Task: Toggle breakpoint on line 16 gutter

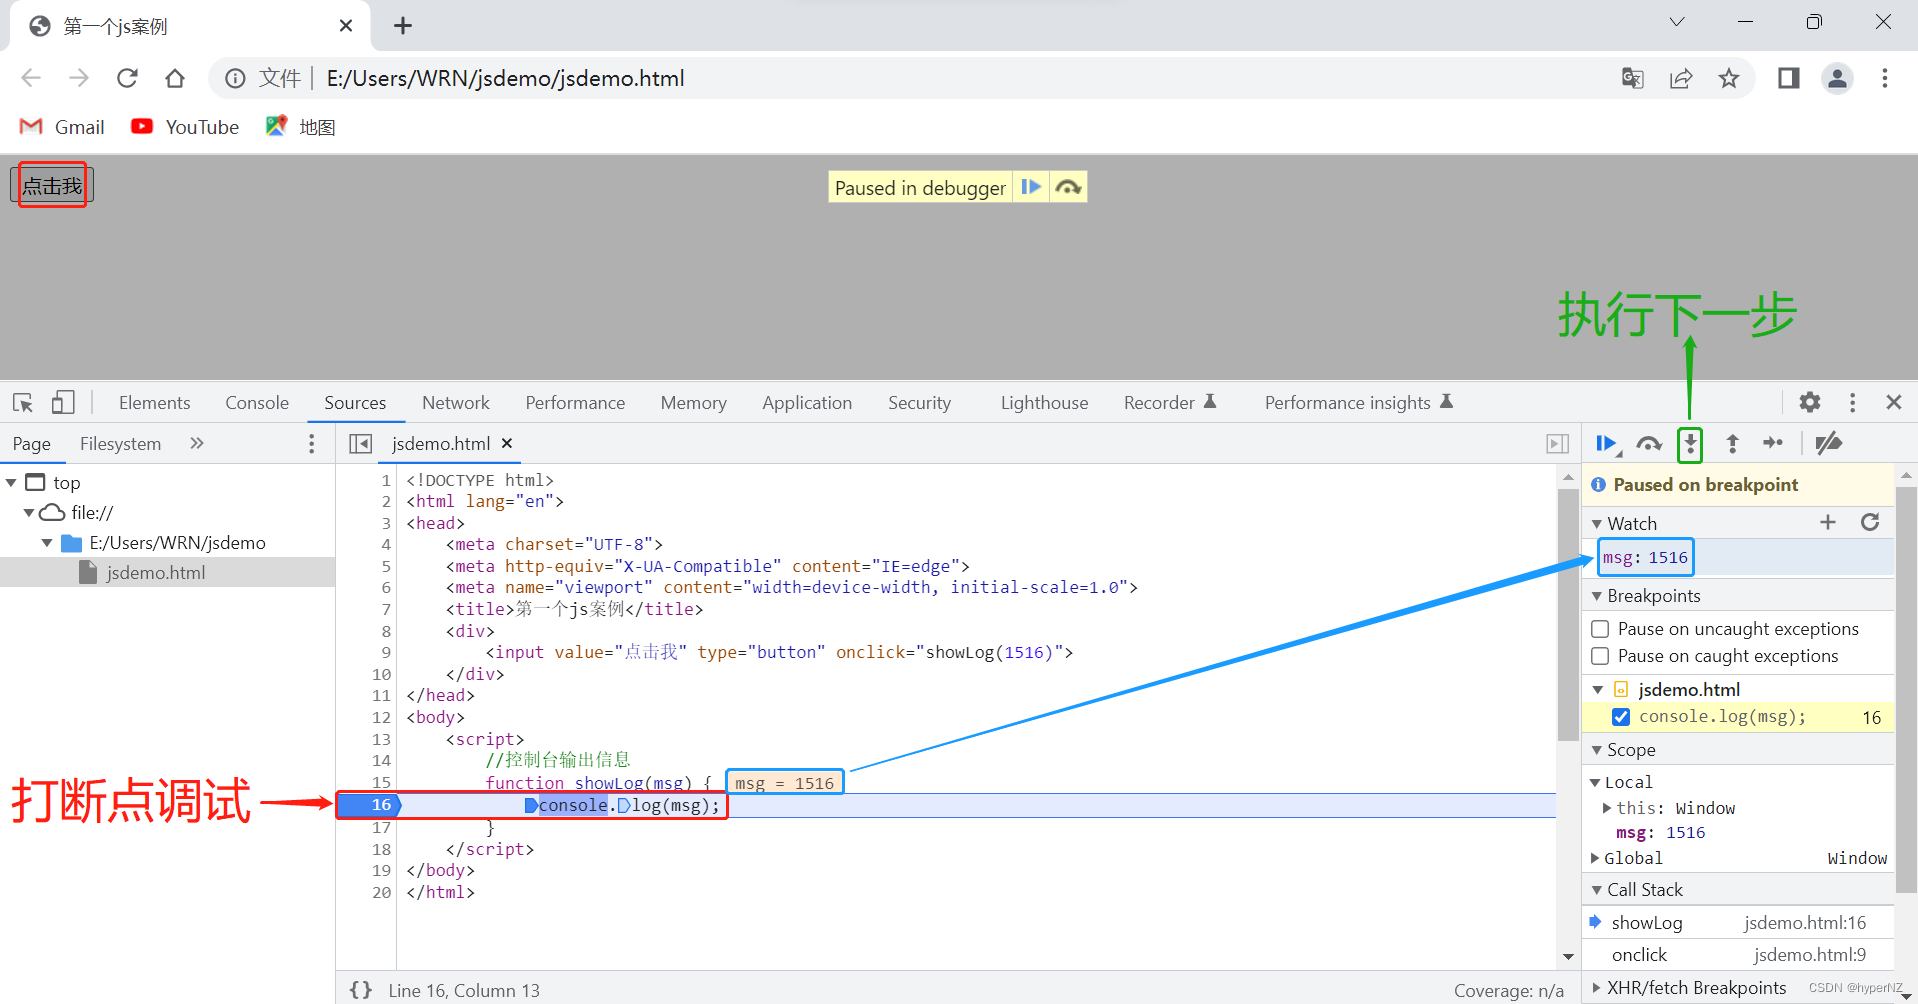Action: click(381, 805)
